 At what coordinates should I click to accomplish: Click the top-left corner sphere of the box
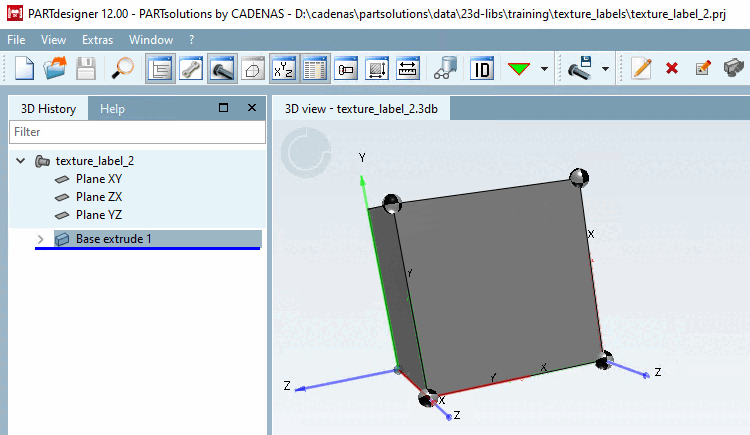tap(392, 204)
